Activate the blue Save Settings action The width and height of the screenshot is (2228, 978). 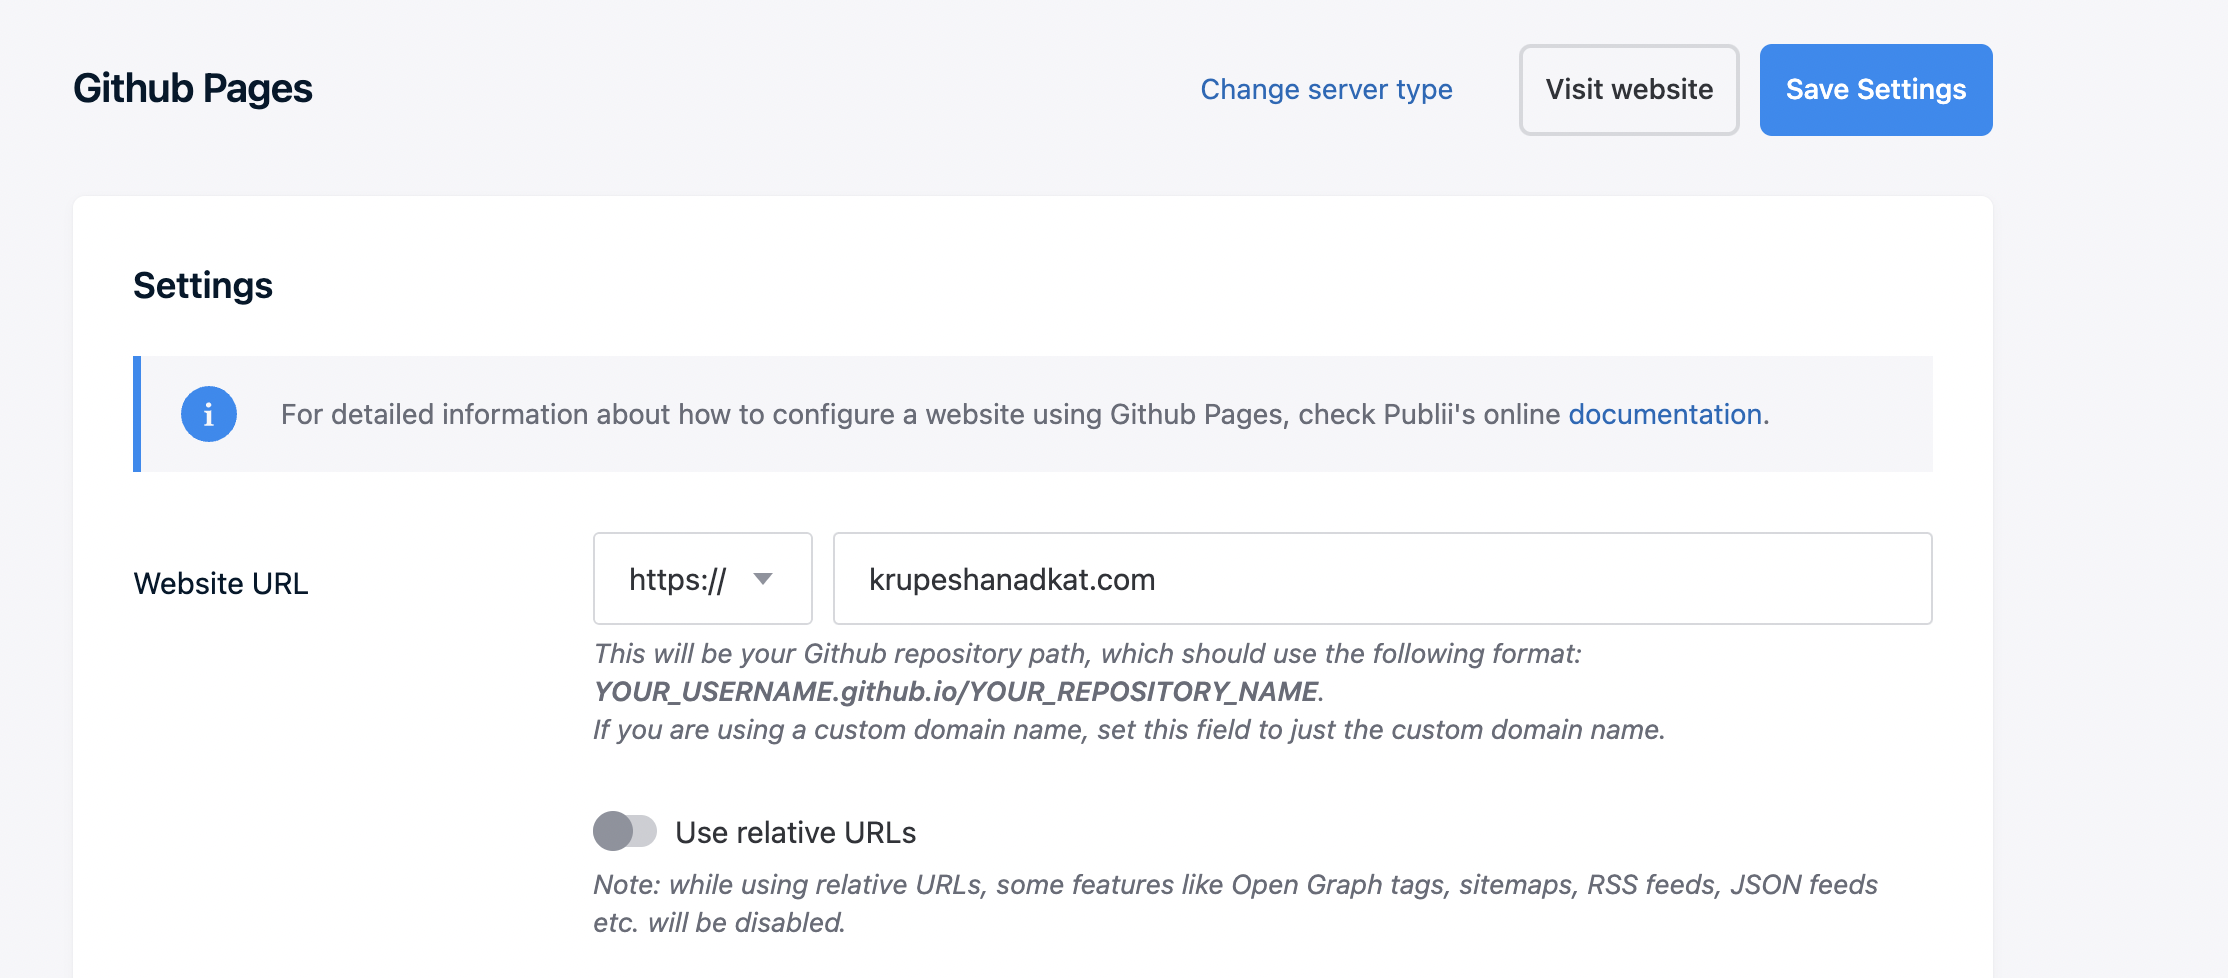pos(1875,89)
